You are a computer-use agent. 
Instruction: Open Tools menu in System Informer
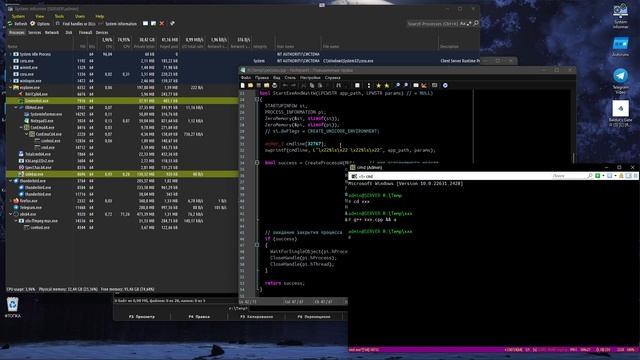[x=59, y=16]
